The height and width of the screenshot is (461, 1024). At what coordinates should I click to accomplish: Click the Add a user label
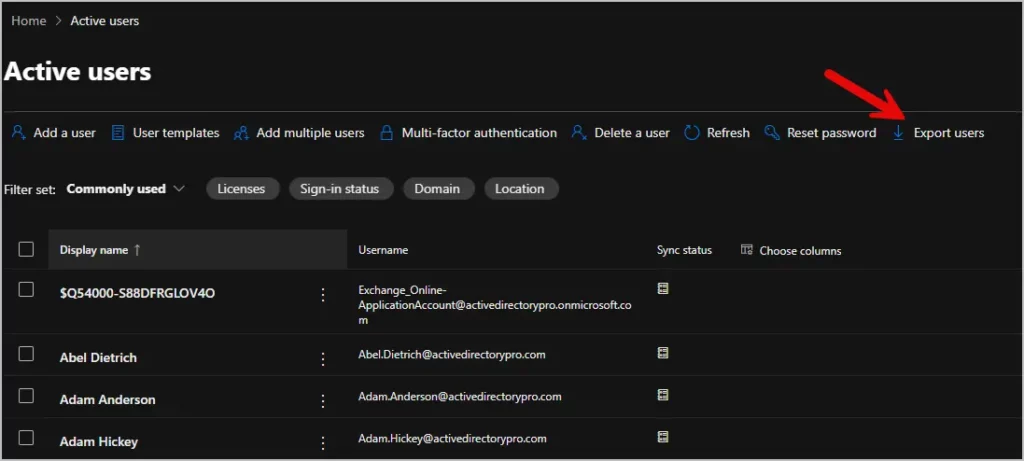pos(65,133)
